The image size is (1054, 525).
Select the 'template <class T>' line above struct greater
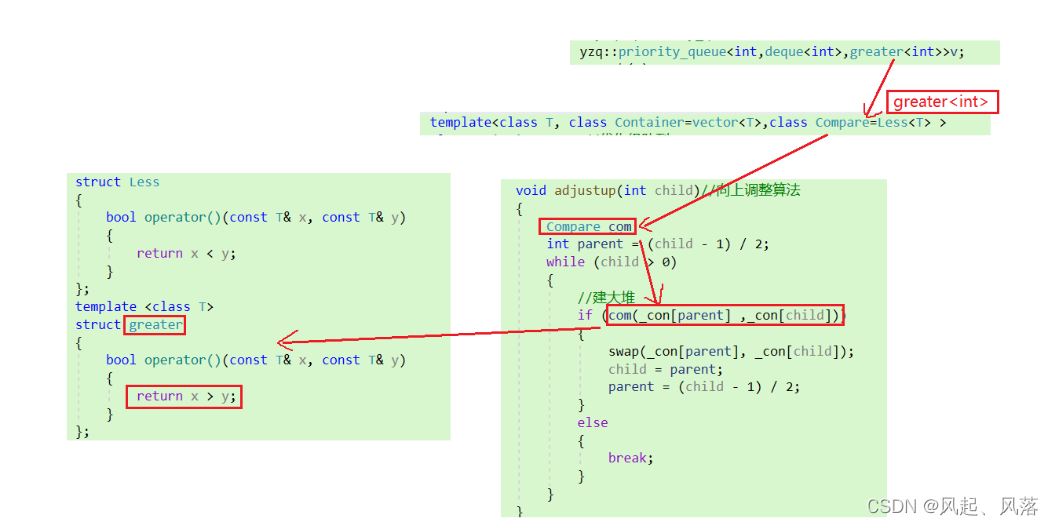coord(144,307)
